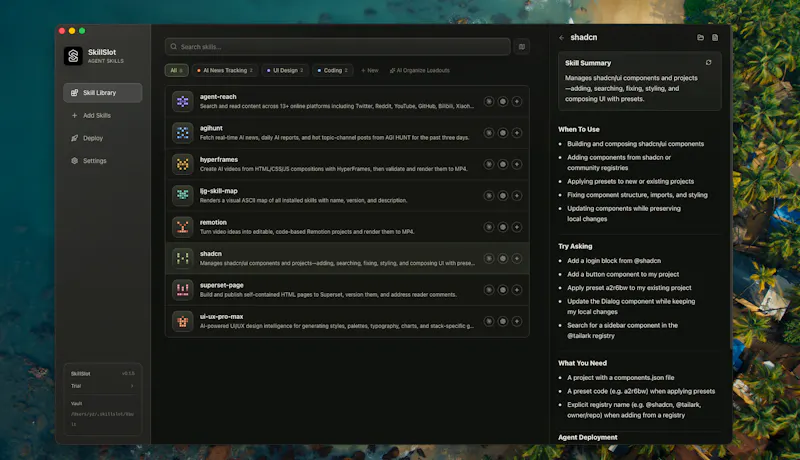Select the hyperframes skill name
The image size is (800, 460).
click(219, 159)
